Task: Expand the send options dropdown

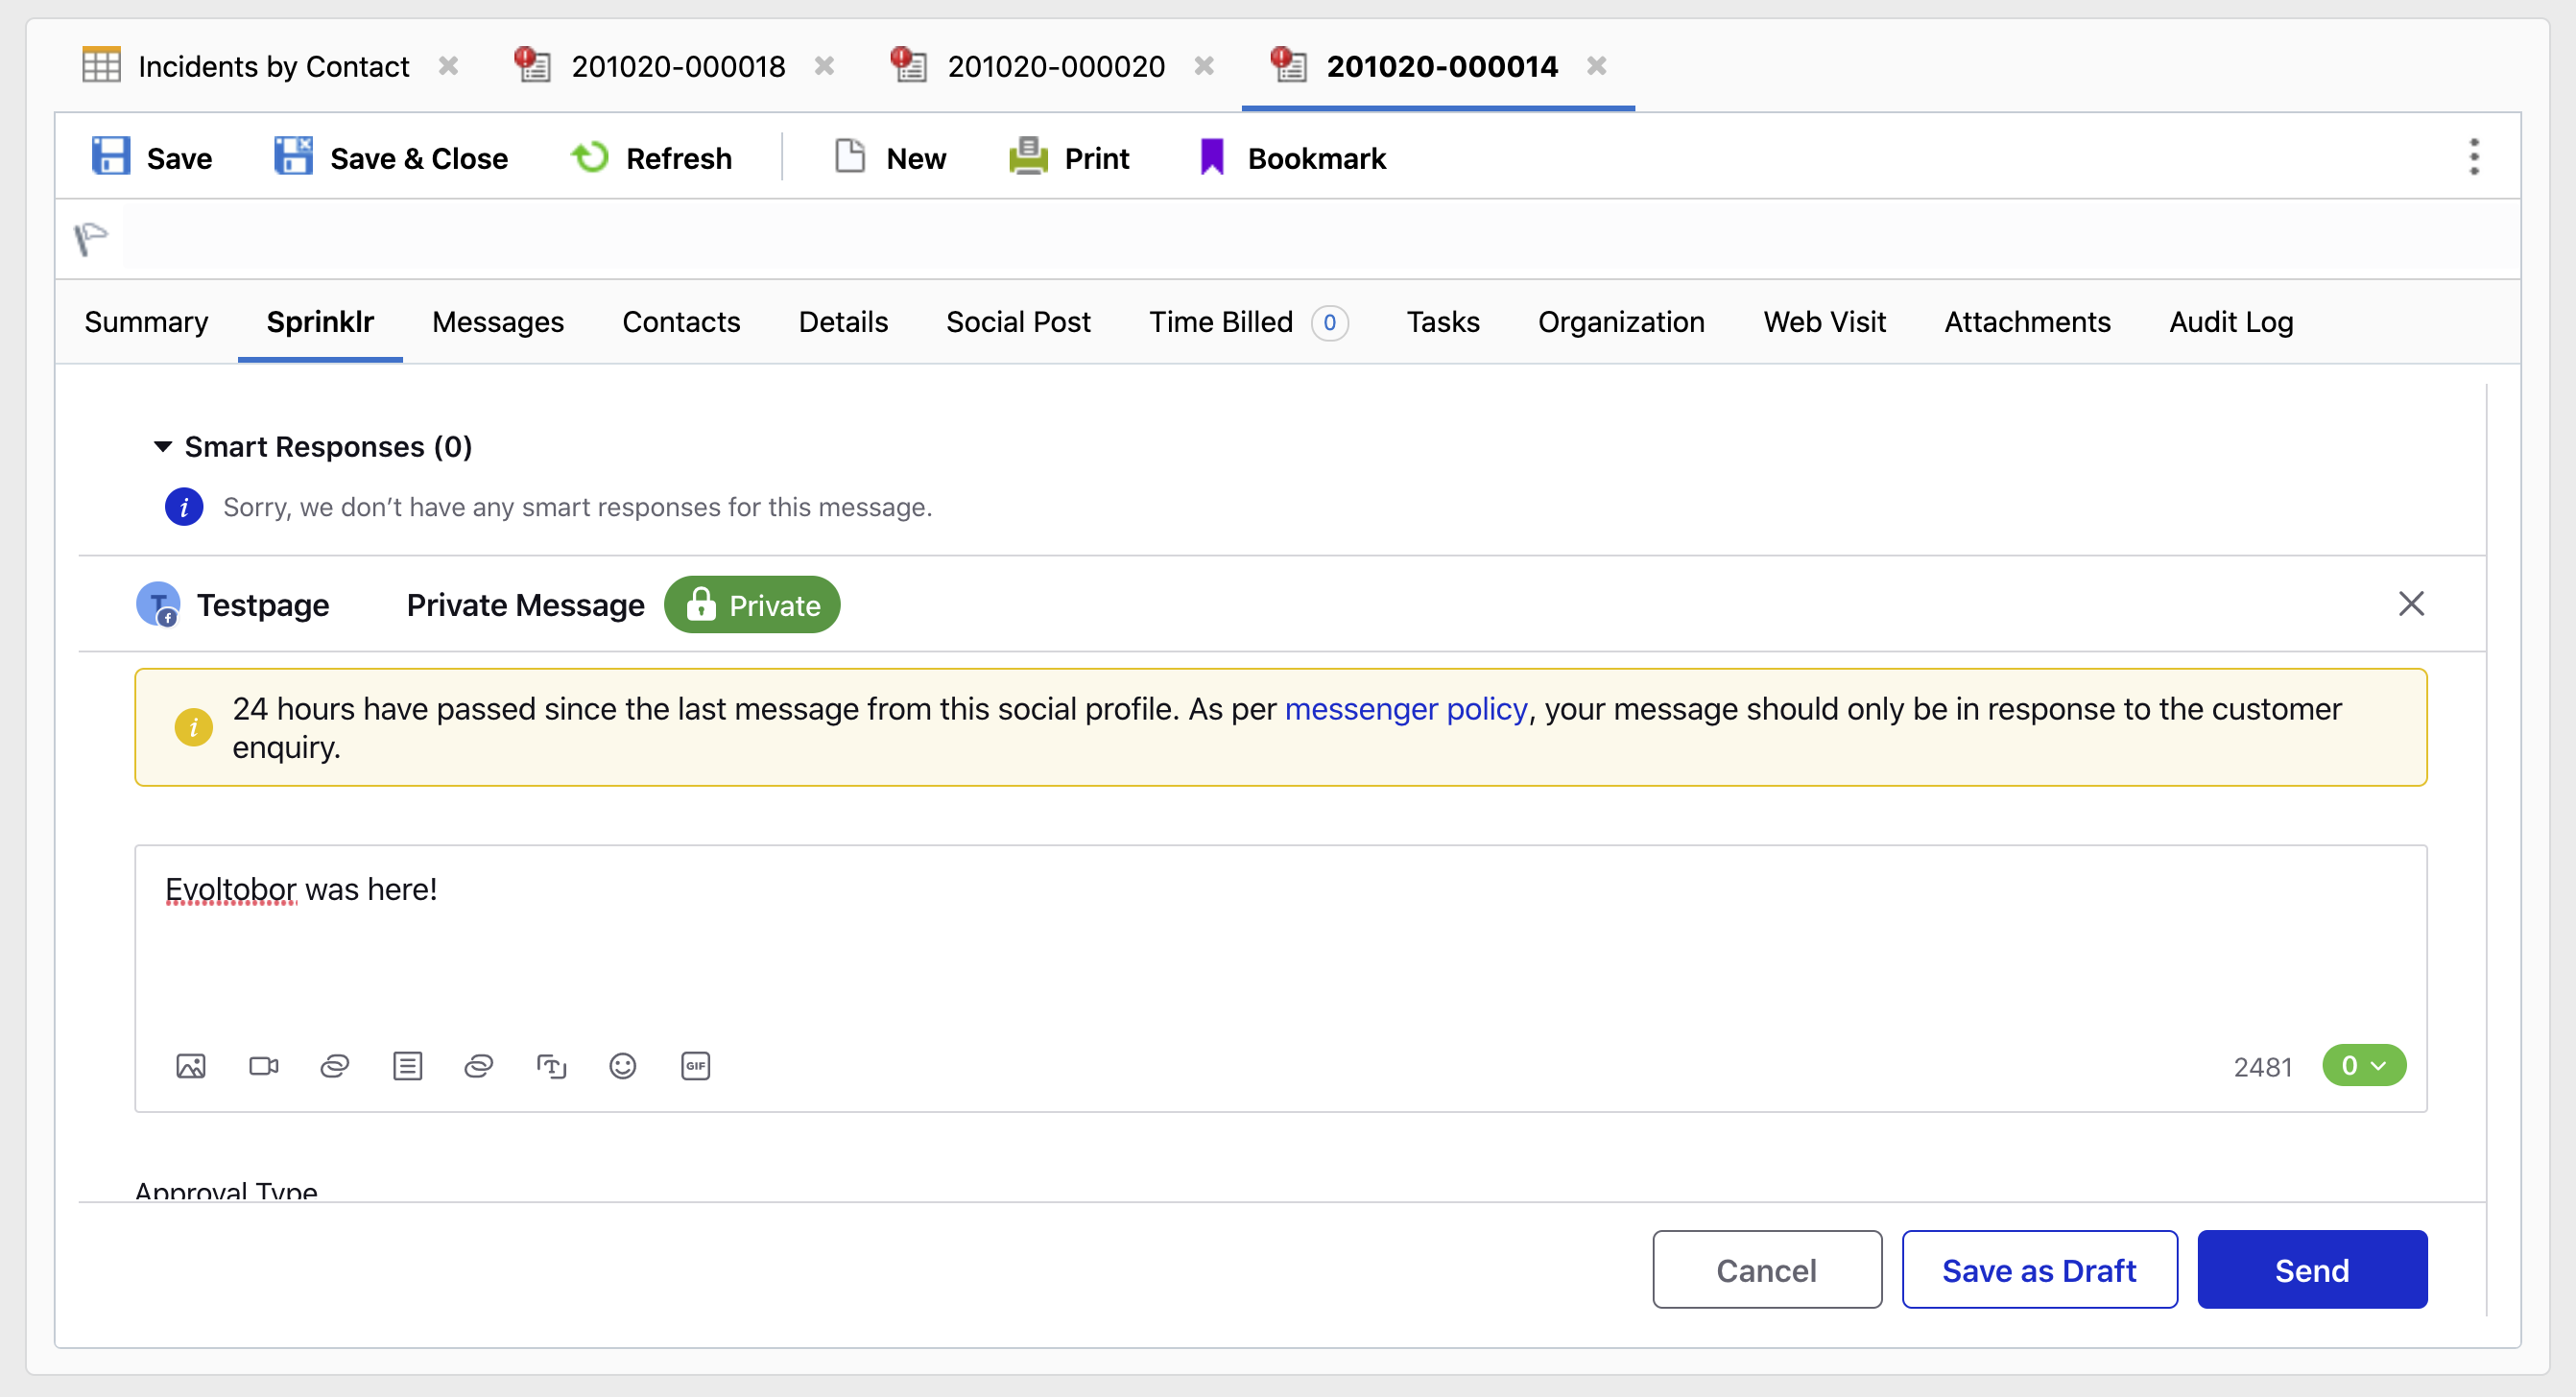Action: [x=2380, y=1065]
